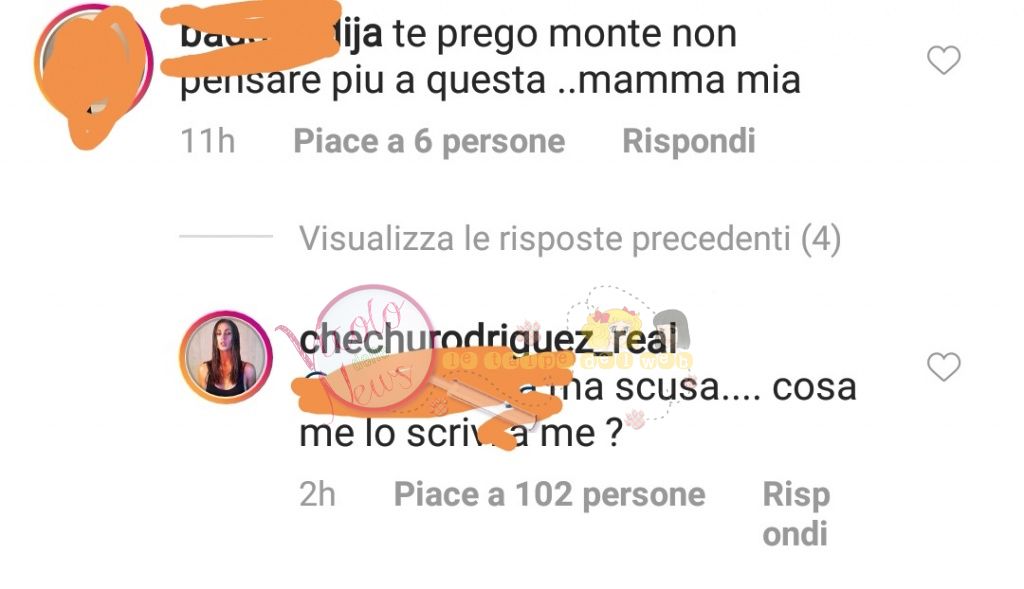Expand "Visualizza le risposte precedenti (4)"
Viewport: 1024px width, 589px height.
tap(569, 238)
